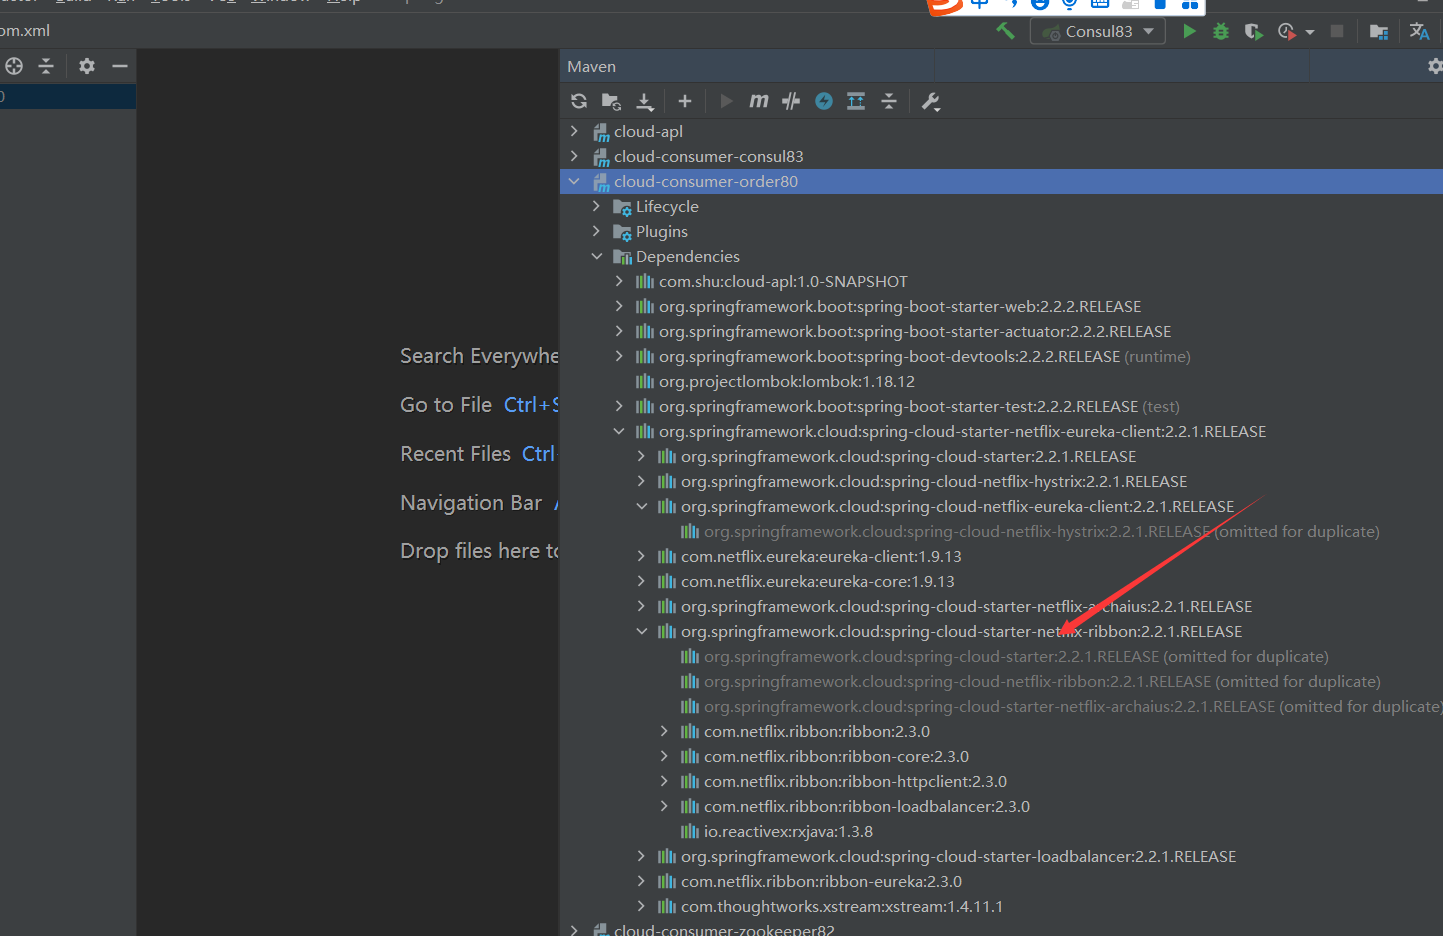Click Execute Maven Goal 'm' icon
The height and width of the screenshot is (936, 1443).
point(759,101)
